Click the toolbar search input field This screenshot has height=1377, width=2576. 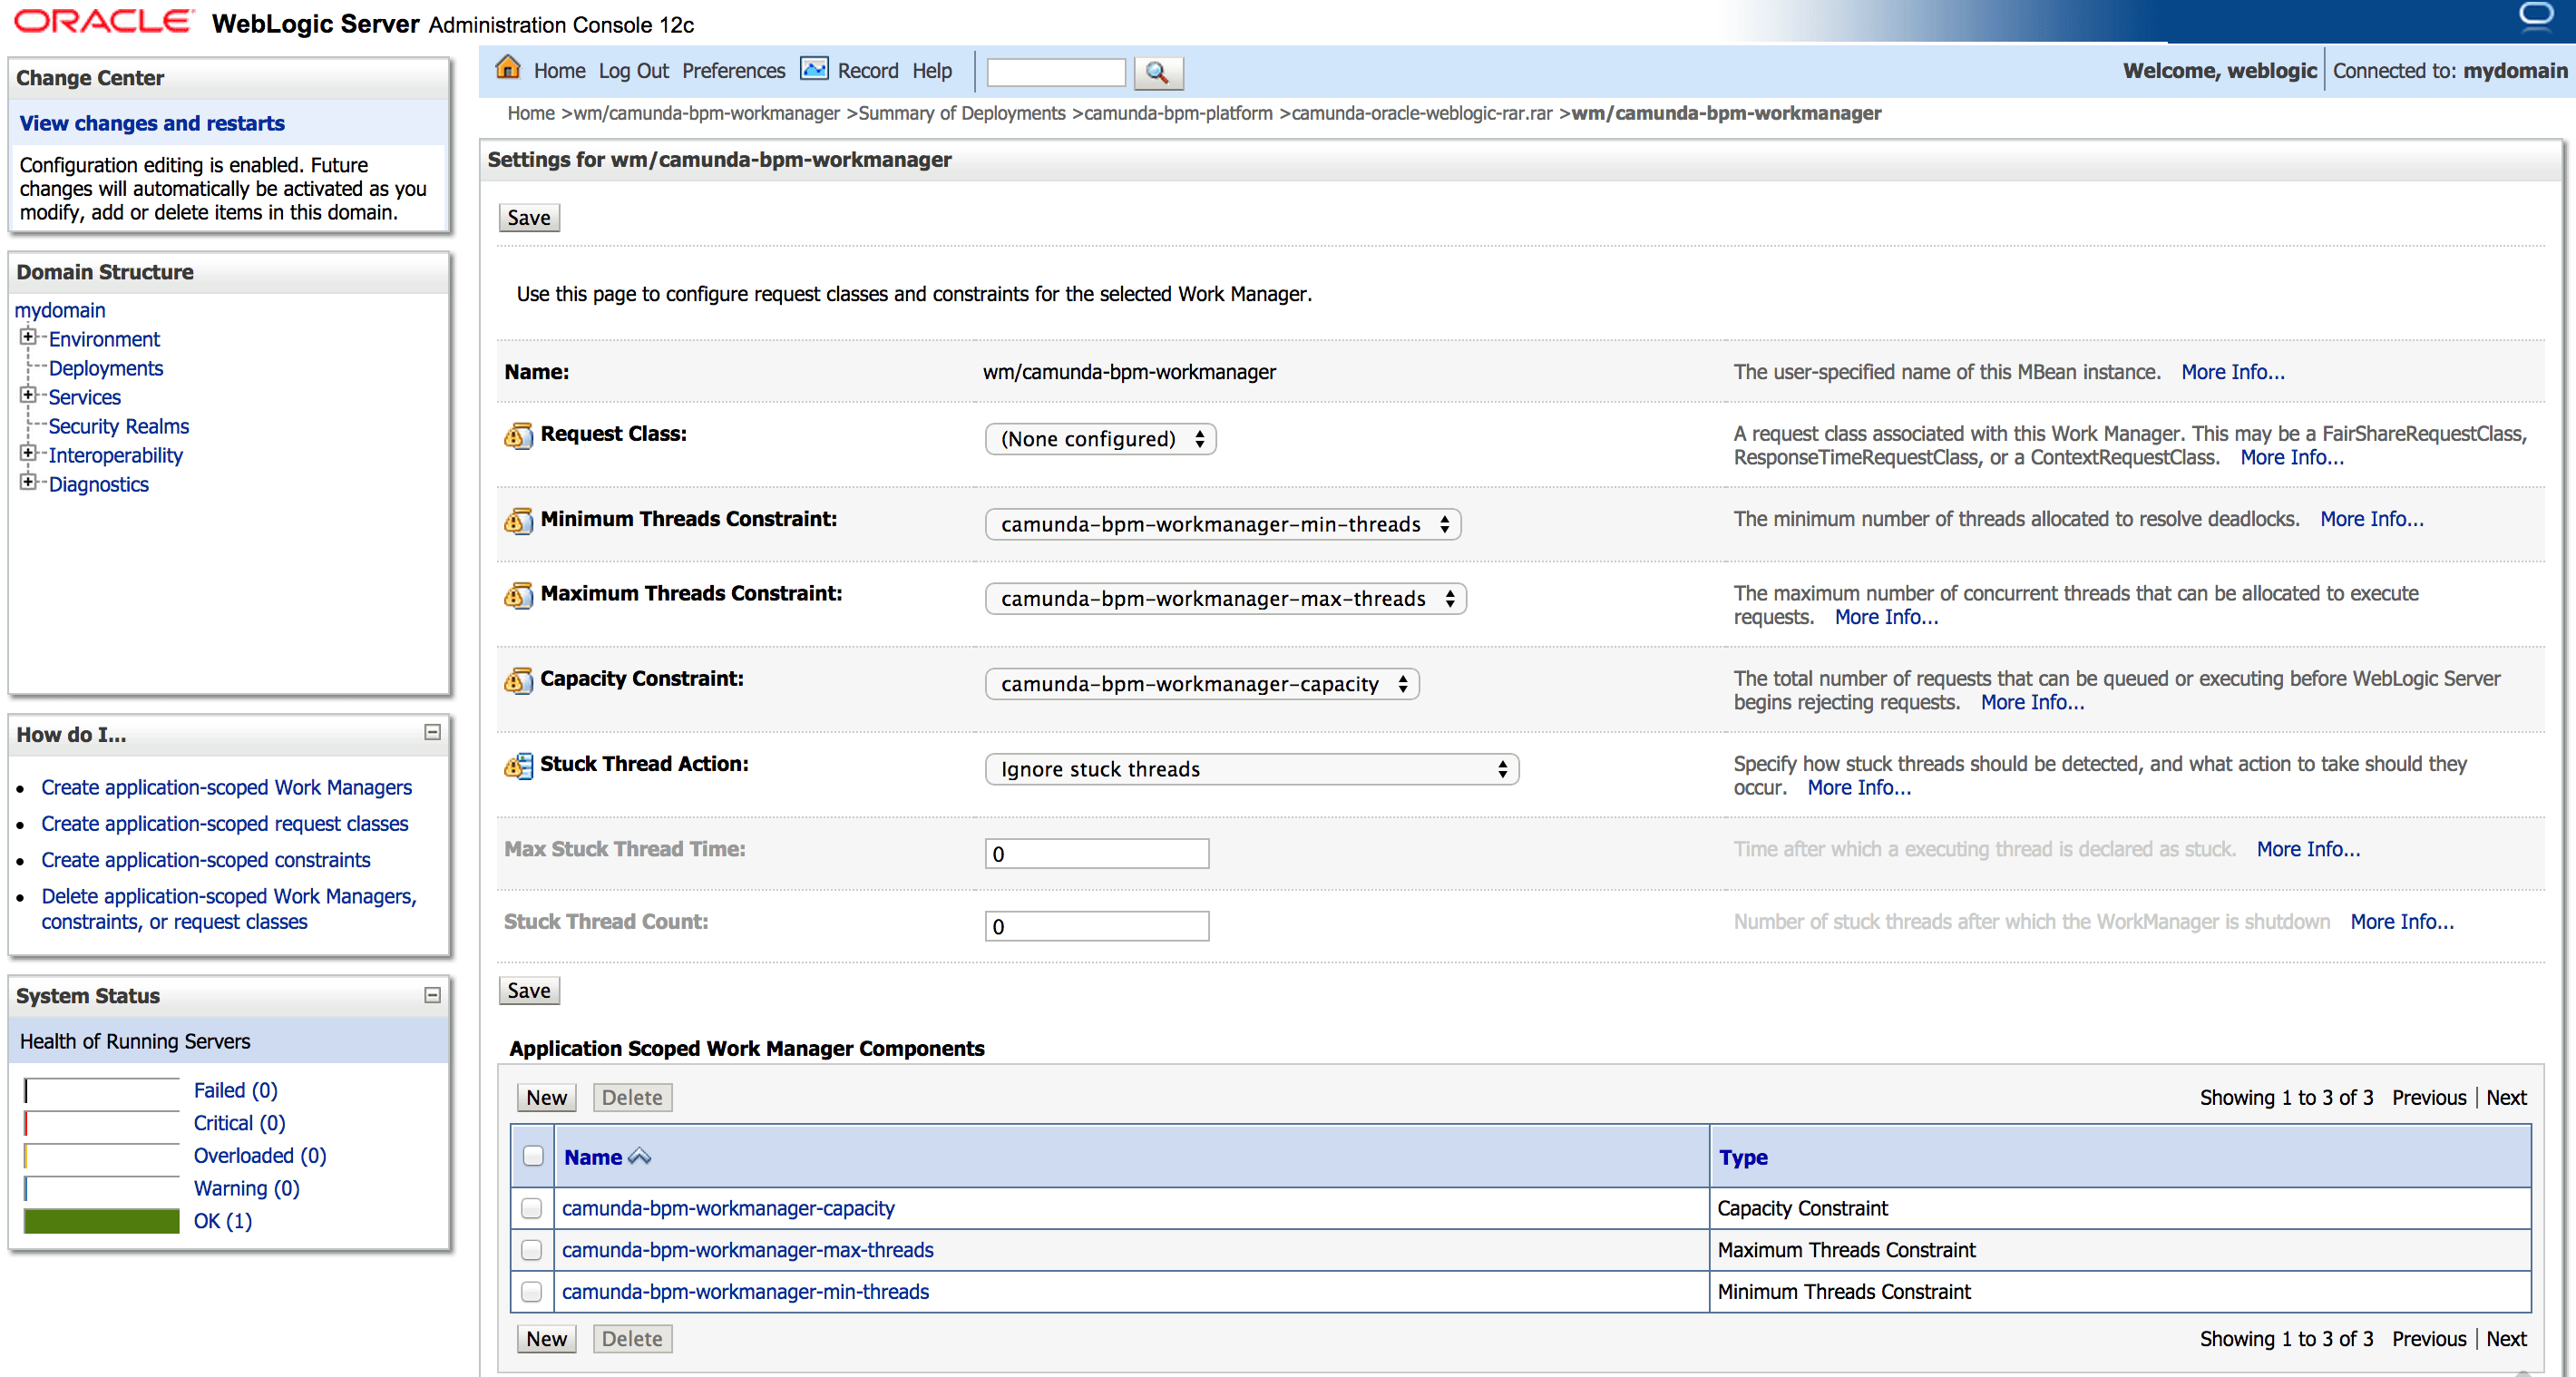1056,72
